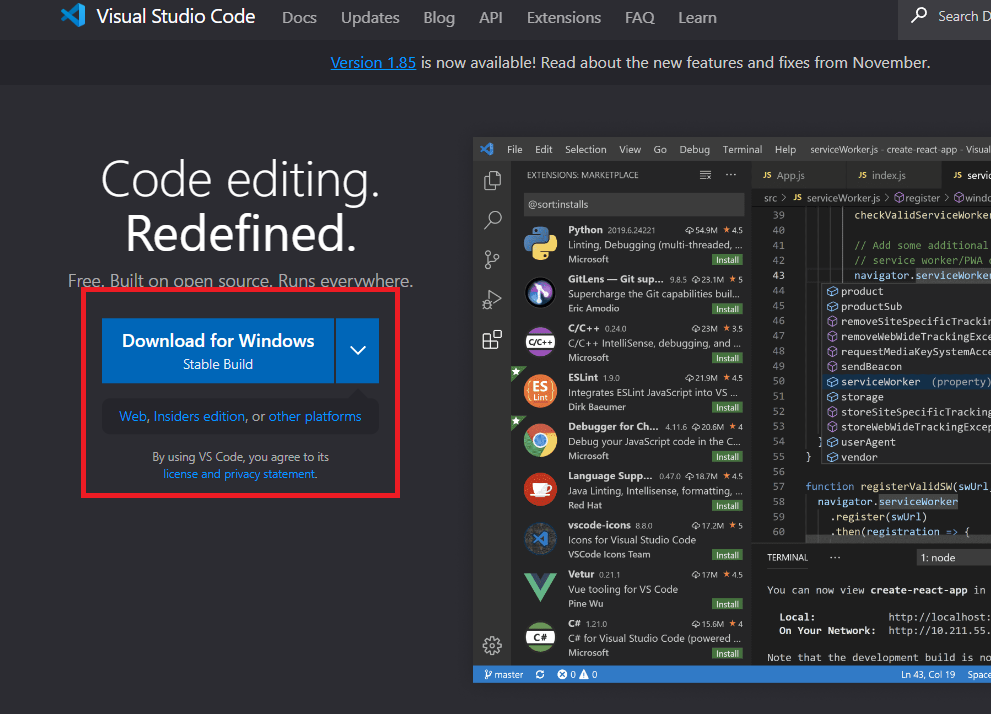Select serviceWorker (property) autocomplete suggestion
The width and height of the screenshot is (993, 714).
coord(908,381)
